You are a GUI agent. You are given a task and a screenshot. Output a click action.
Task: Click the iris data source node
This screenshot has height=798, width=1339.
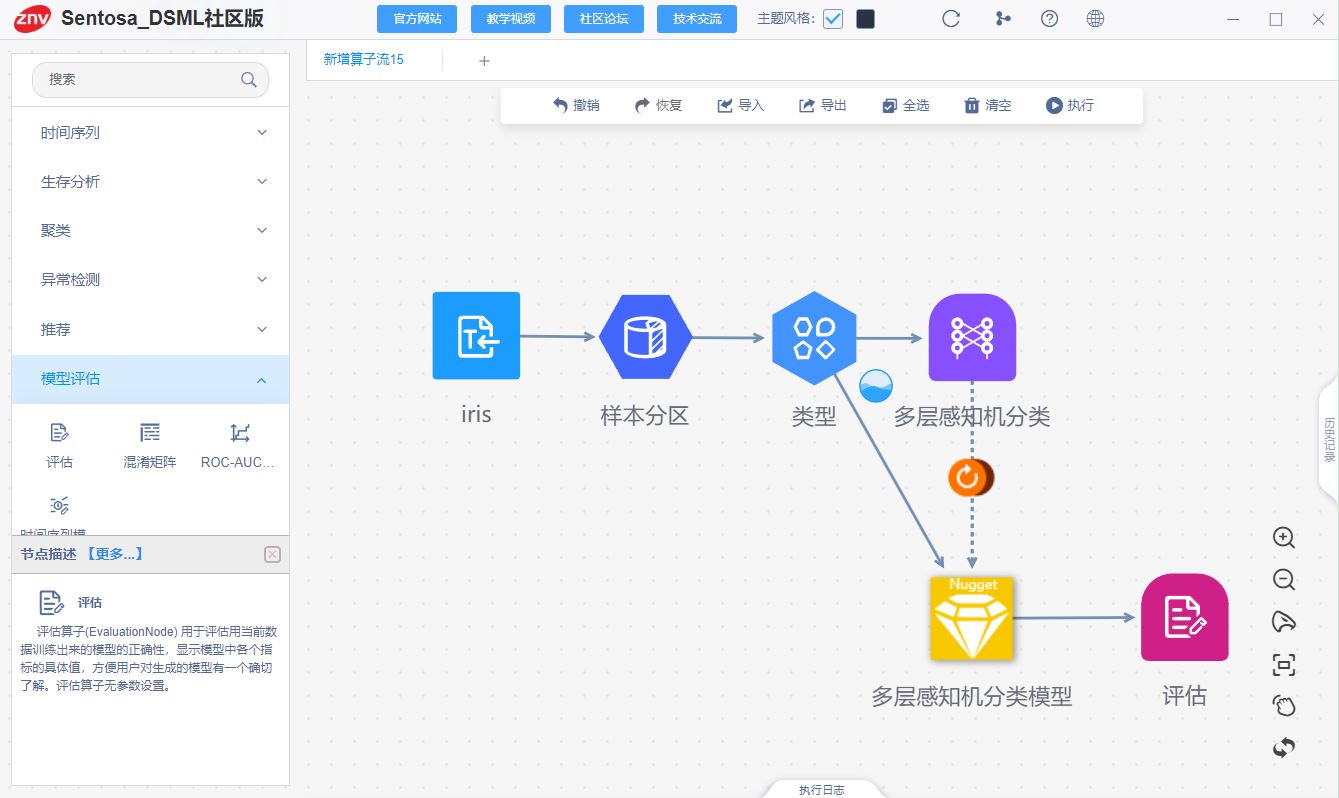click(x=476, y=335)
